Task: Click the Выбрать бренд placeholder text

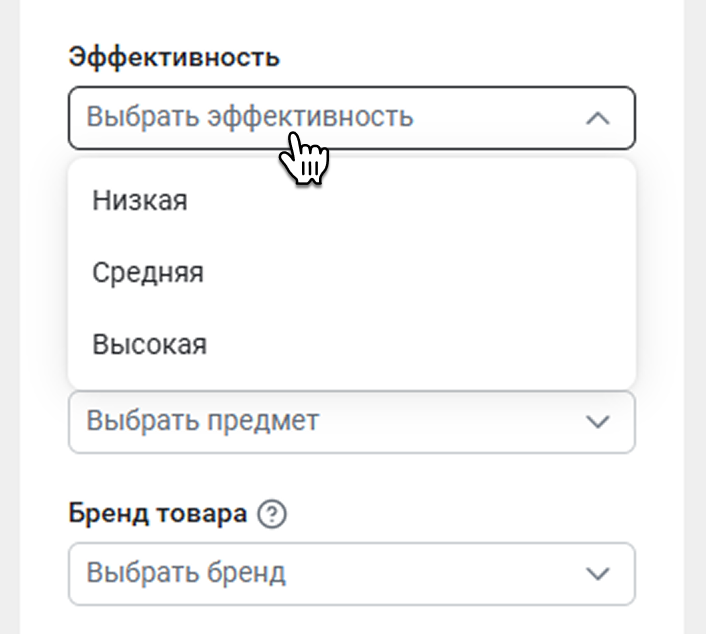Action: pos(186,573)
